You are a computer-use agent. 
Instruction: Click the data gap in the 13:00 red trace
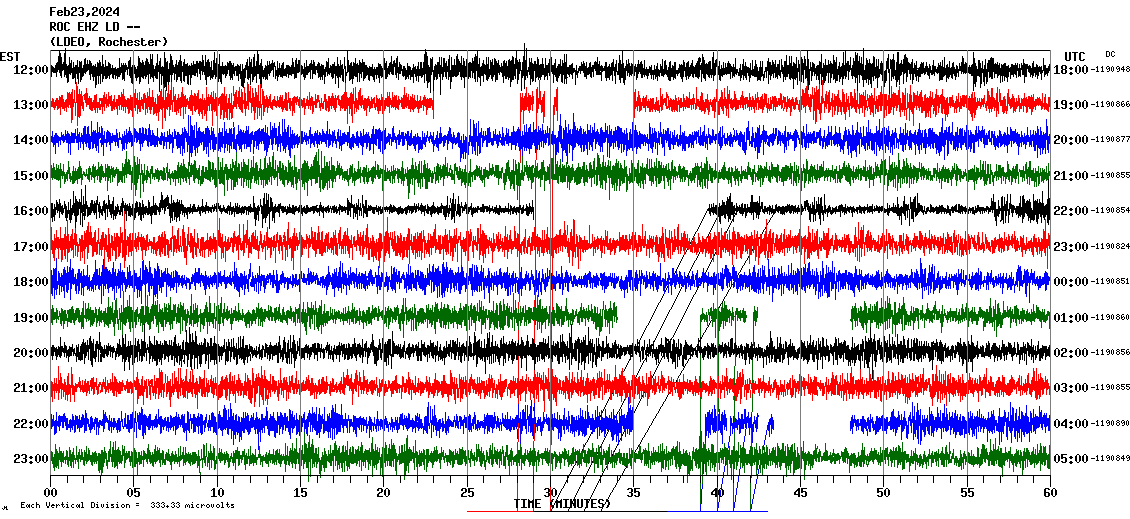476,103
